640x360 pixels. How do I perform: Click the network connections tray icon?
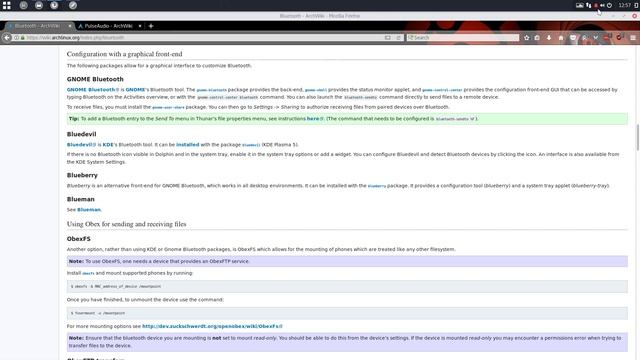point(588,5)
